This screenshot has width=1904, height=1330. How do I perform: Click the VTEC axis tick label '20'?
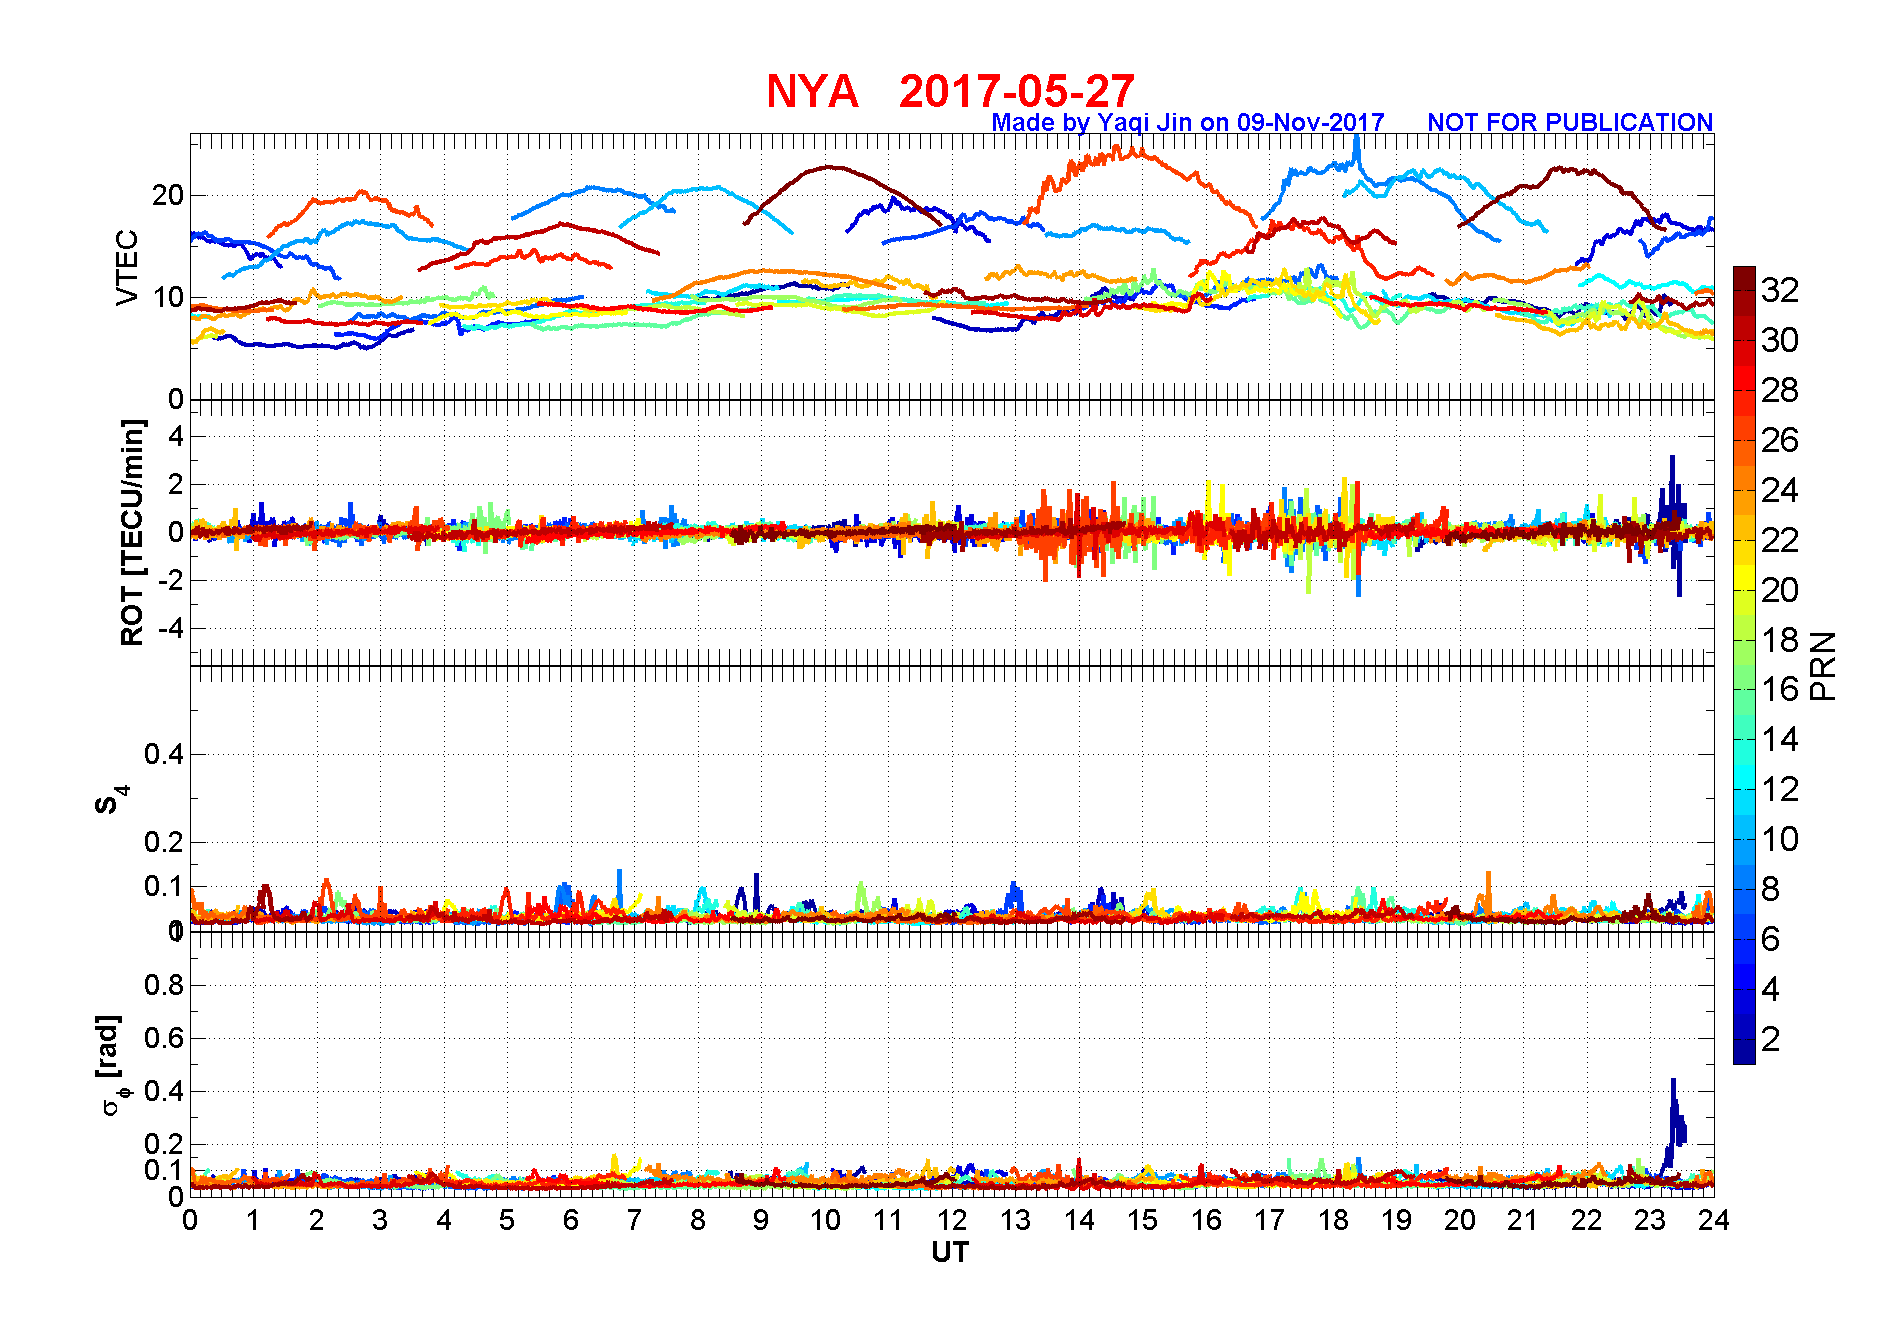168,196
